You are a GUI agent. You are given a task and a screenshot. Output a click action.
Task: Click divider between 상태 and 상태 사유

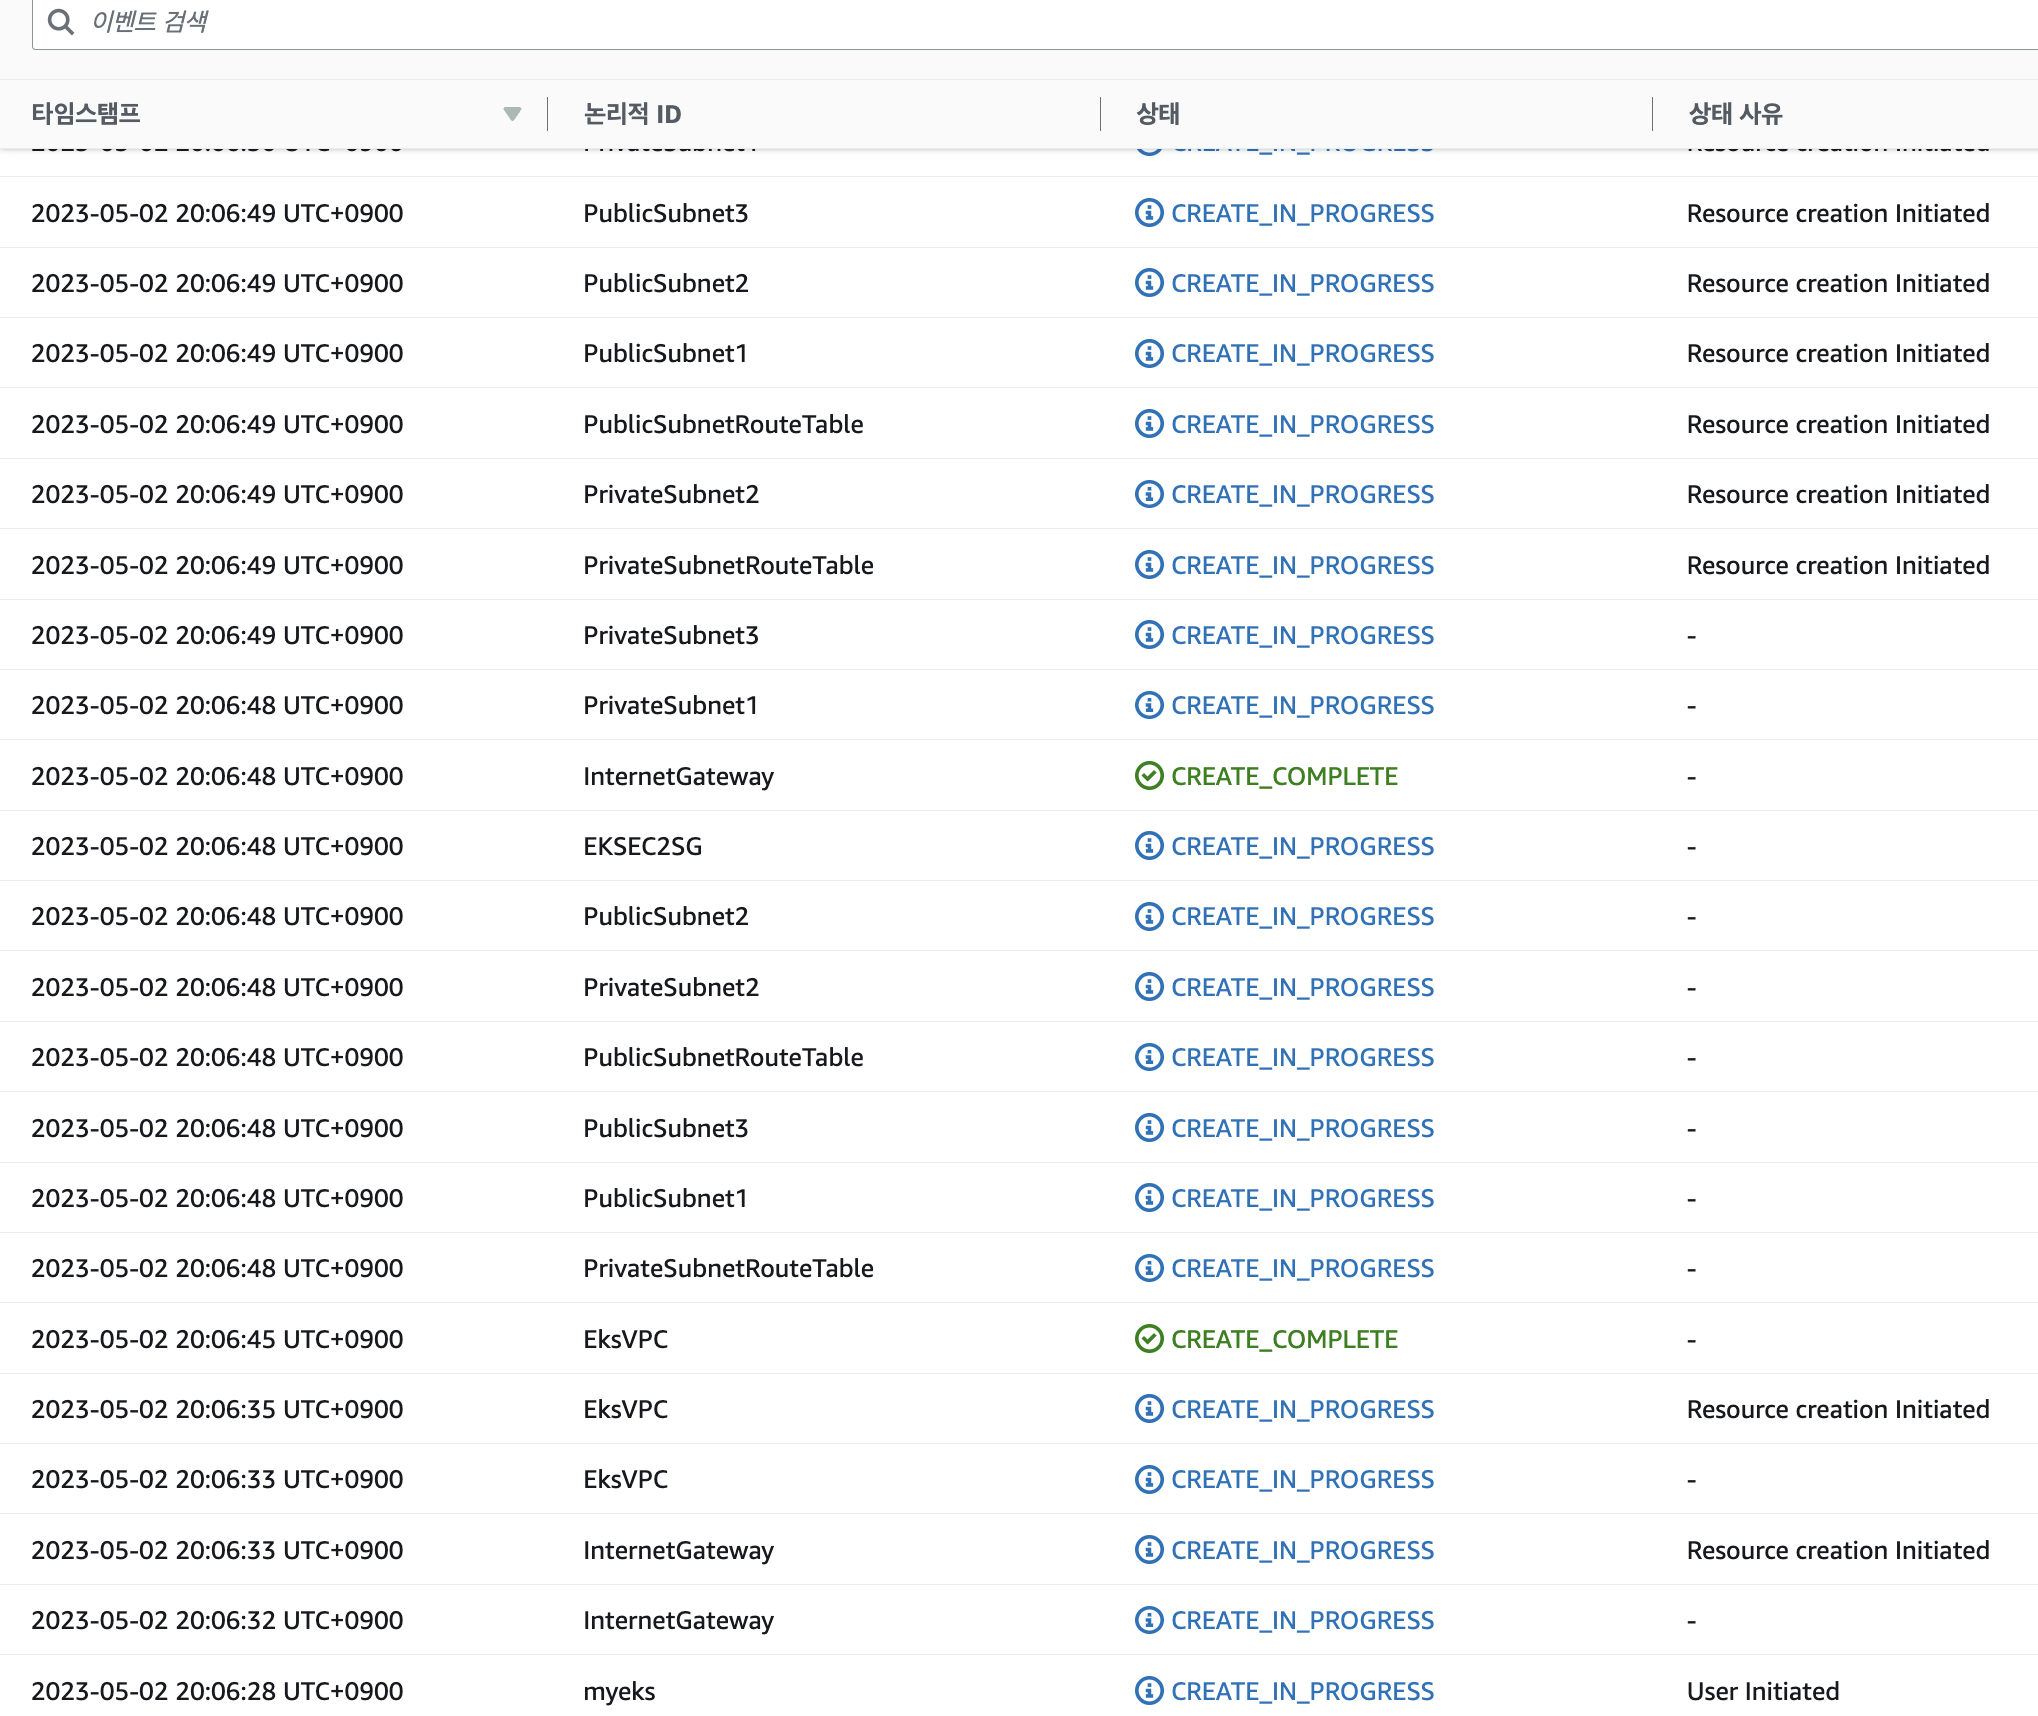click(x=1652, y=114)
